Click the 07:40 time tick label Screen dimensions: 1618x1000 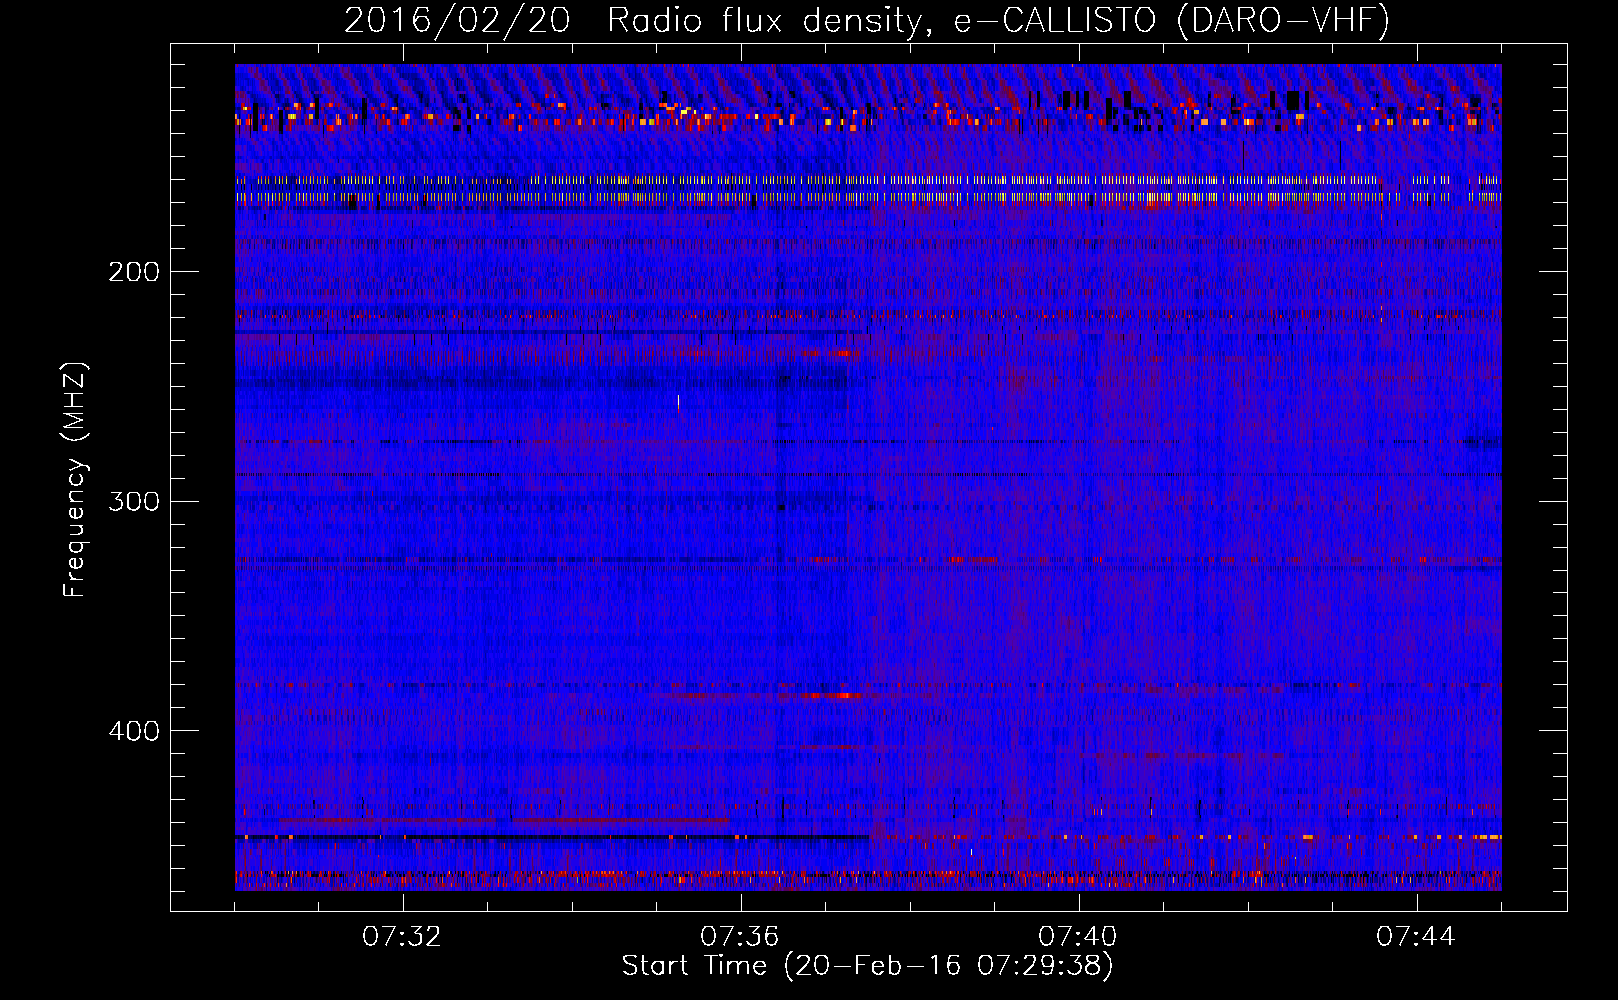1078,937
